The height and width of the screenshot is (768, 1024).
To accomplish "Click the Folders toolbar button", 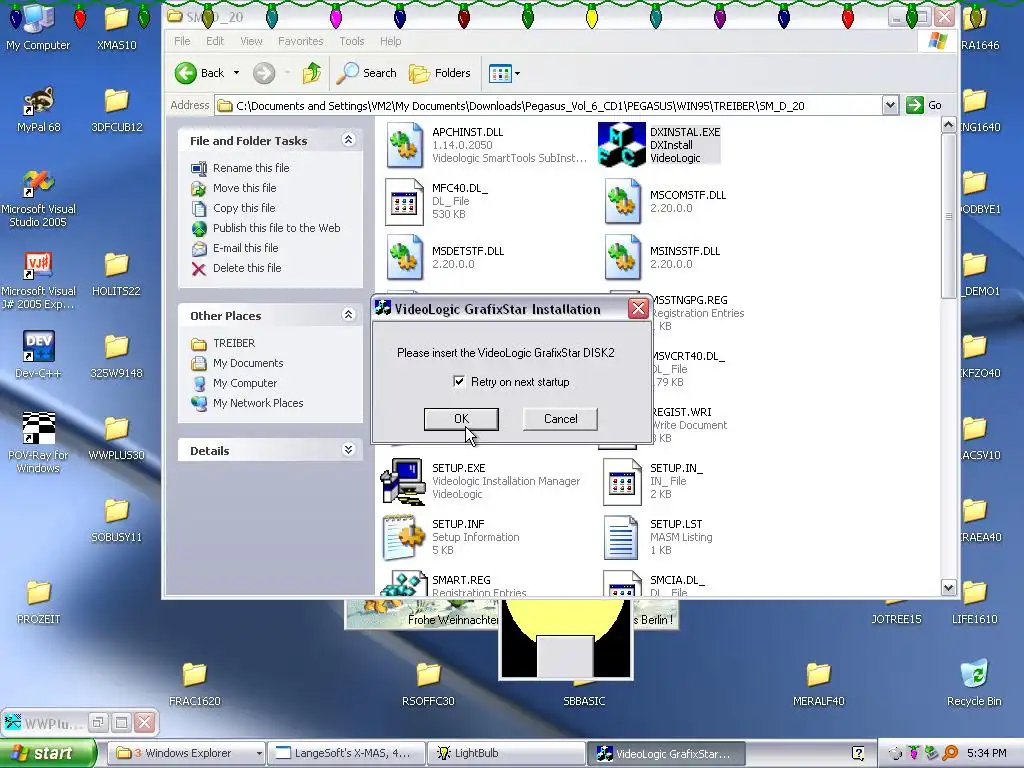I will [x=440, y=73].
